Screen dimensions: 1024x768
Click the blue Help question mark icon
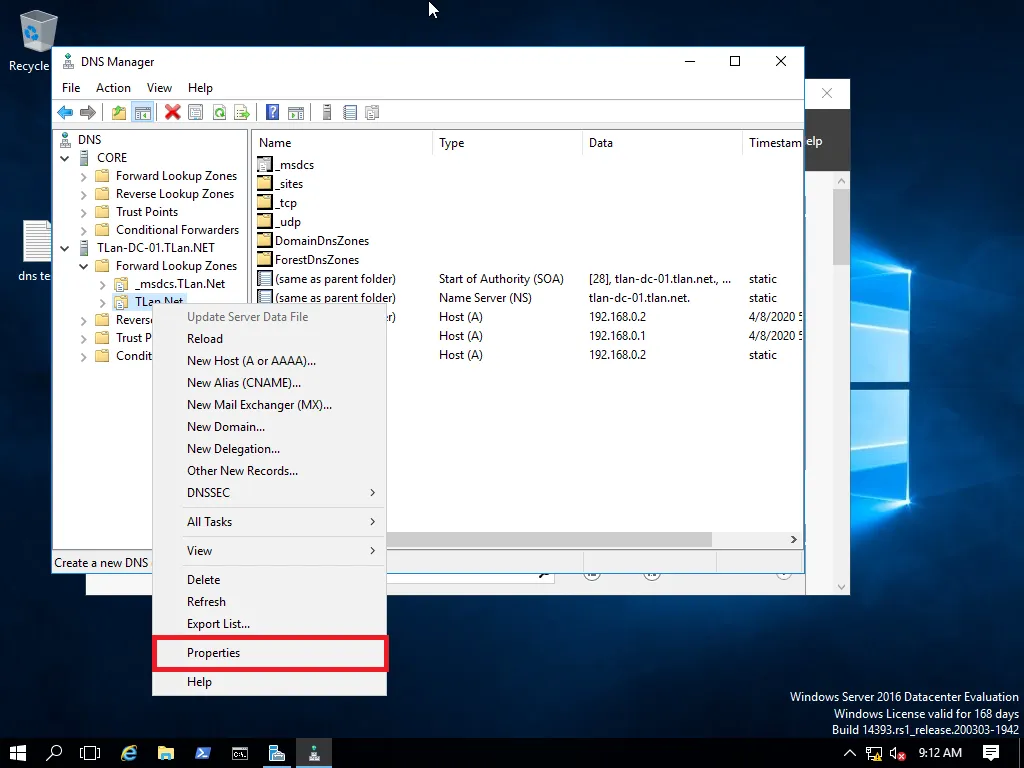272,112
